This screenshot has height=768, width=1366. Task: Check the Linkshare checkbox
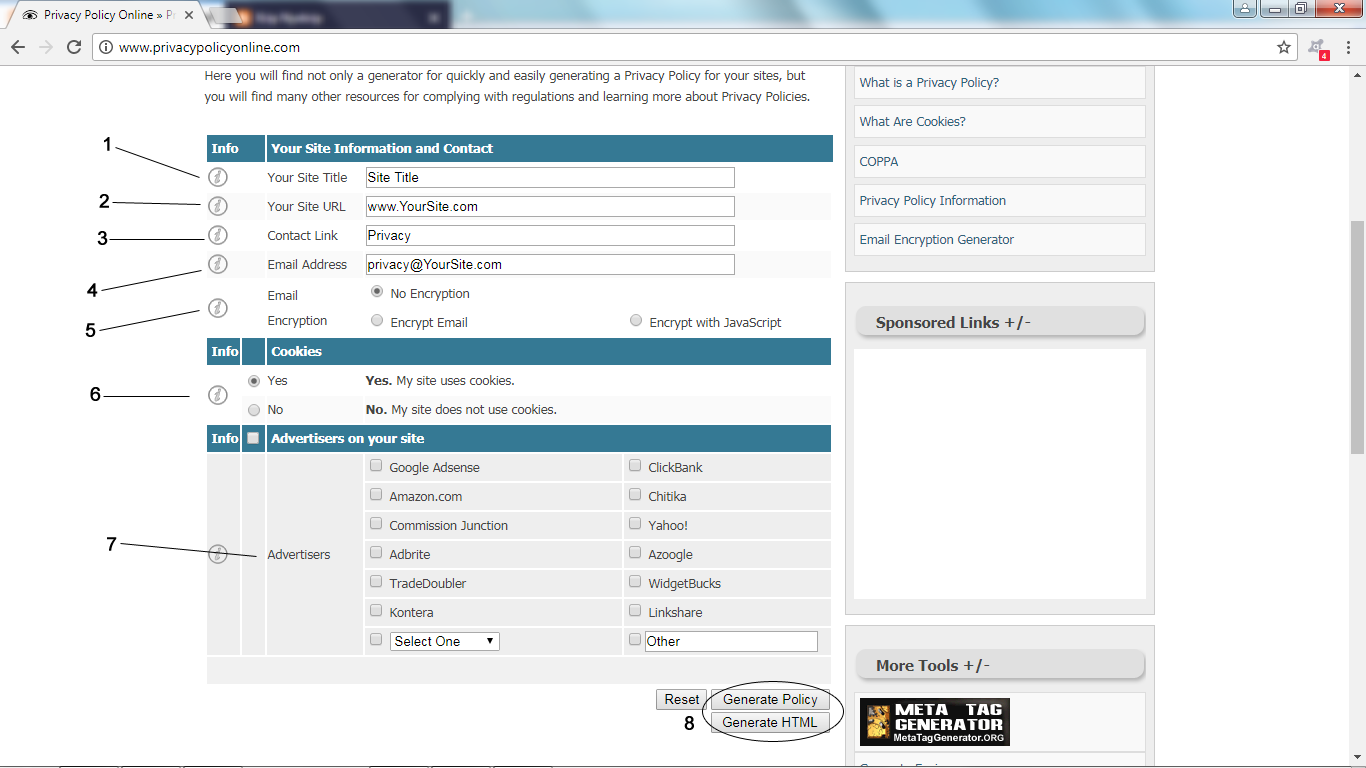[x=635, y=611]
